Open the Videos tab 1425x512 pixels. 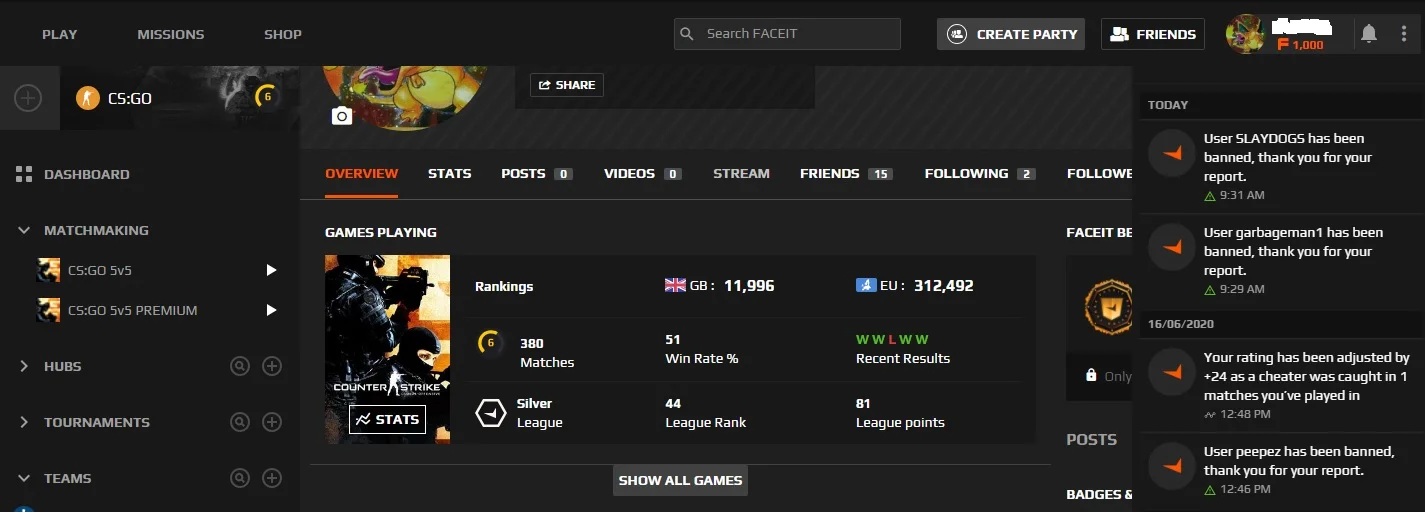pyautogui.click(x=643, y=173)
